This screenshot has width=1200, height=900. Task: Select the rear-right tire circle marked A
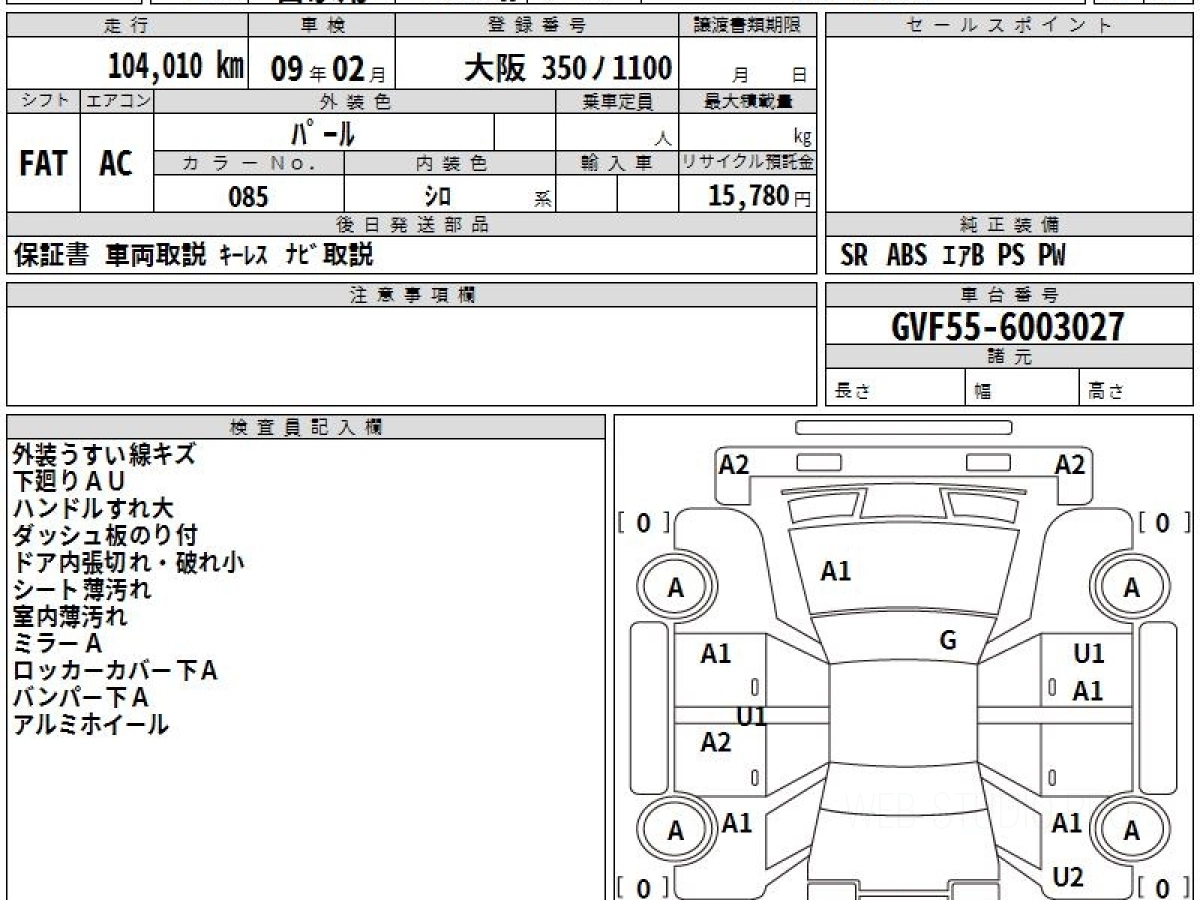pos(1131,831)
